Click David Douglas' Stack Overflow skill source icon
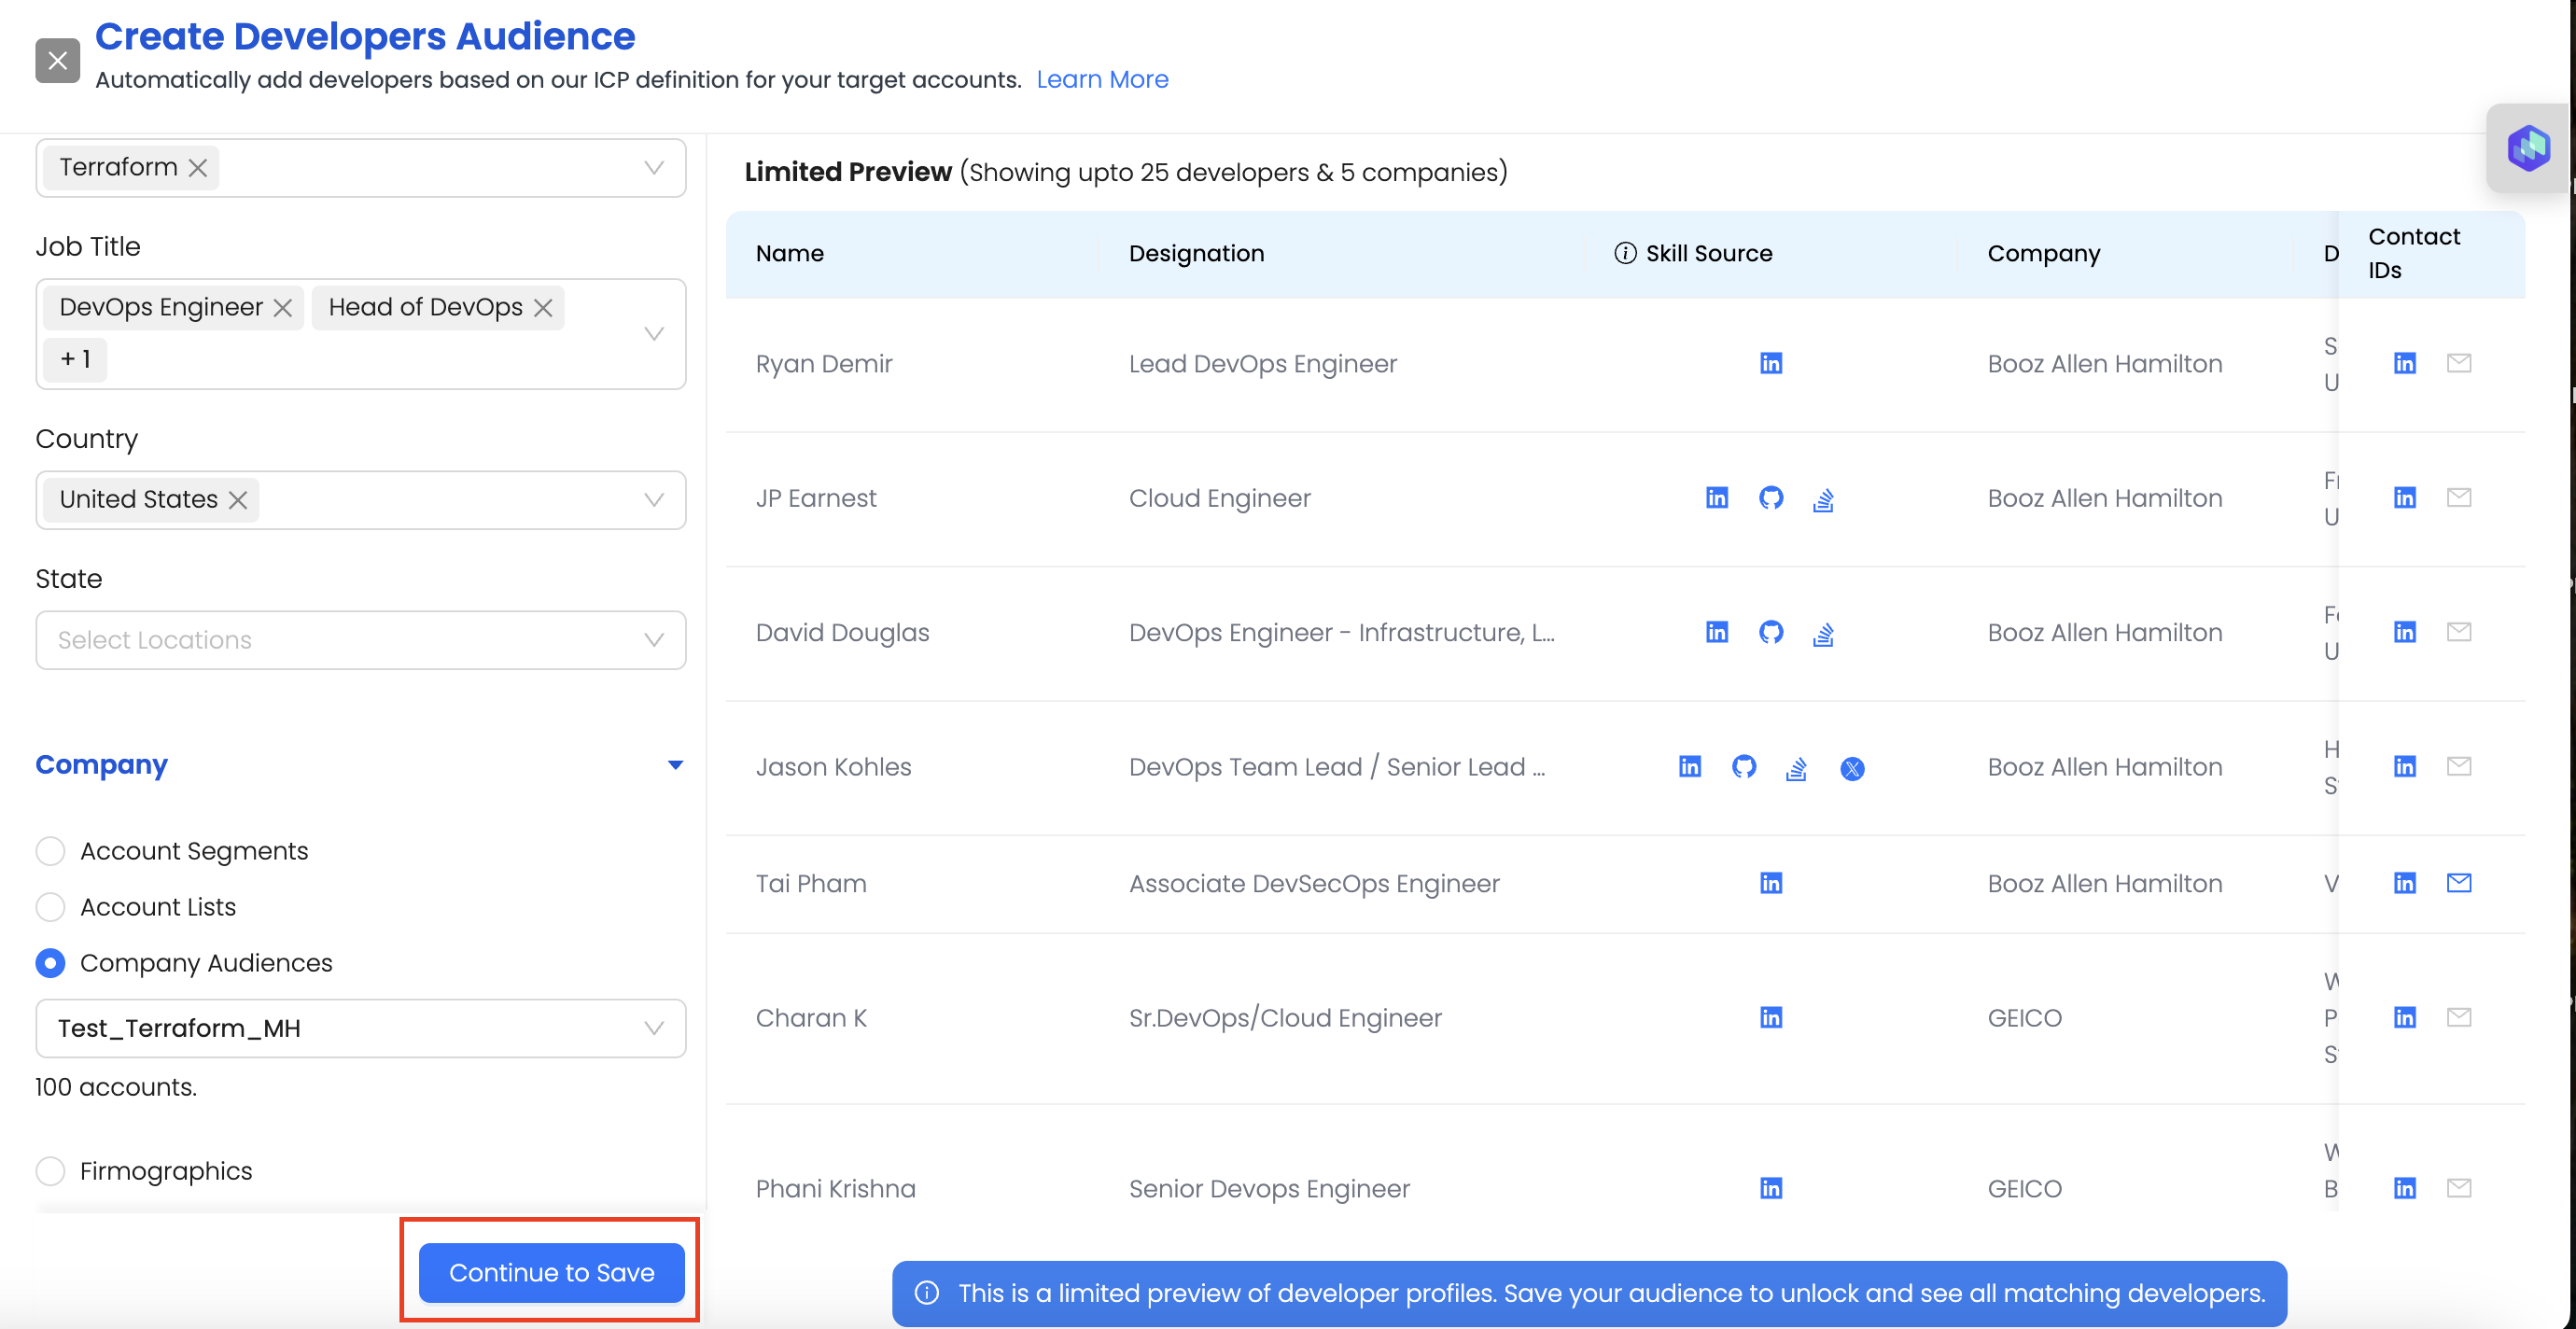The image size is (2576, 1329). 1822,633
